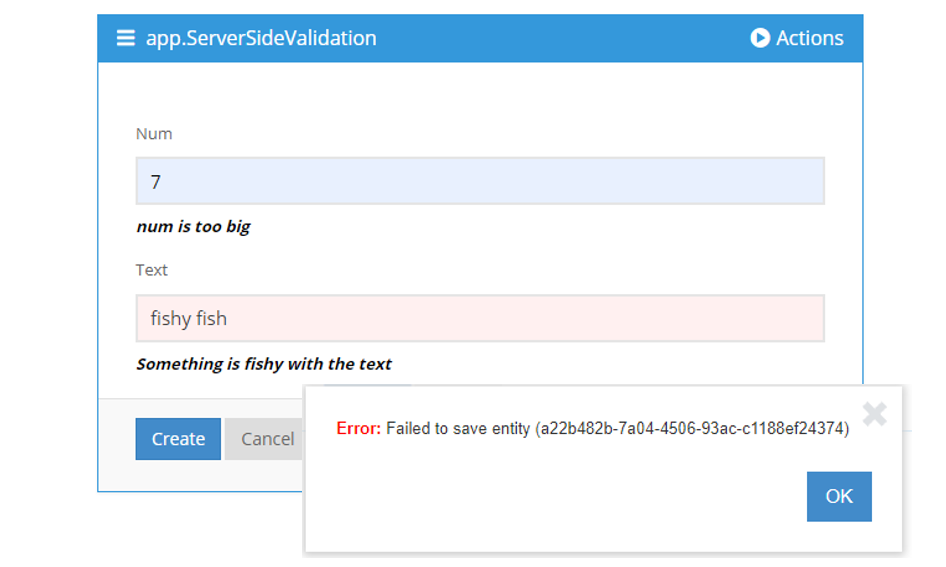Click the app.ServerSideValidation title
Image resolution: width=946 pixels, height=567 pixels.
click(261, 39)
